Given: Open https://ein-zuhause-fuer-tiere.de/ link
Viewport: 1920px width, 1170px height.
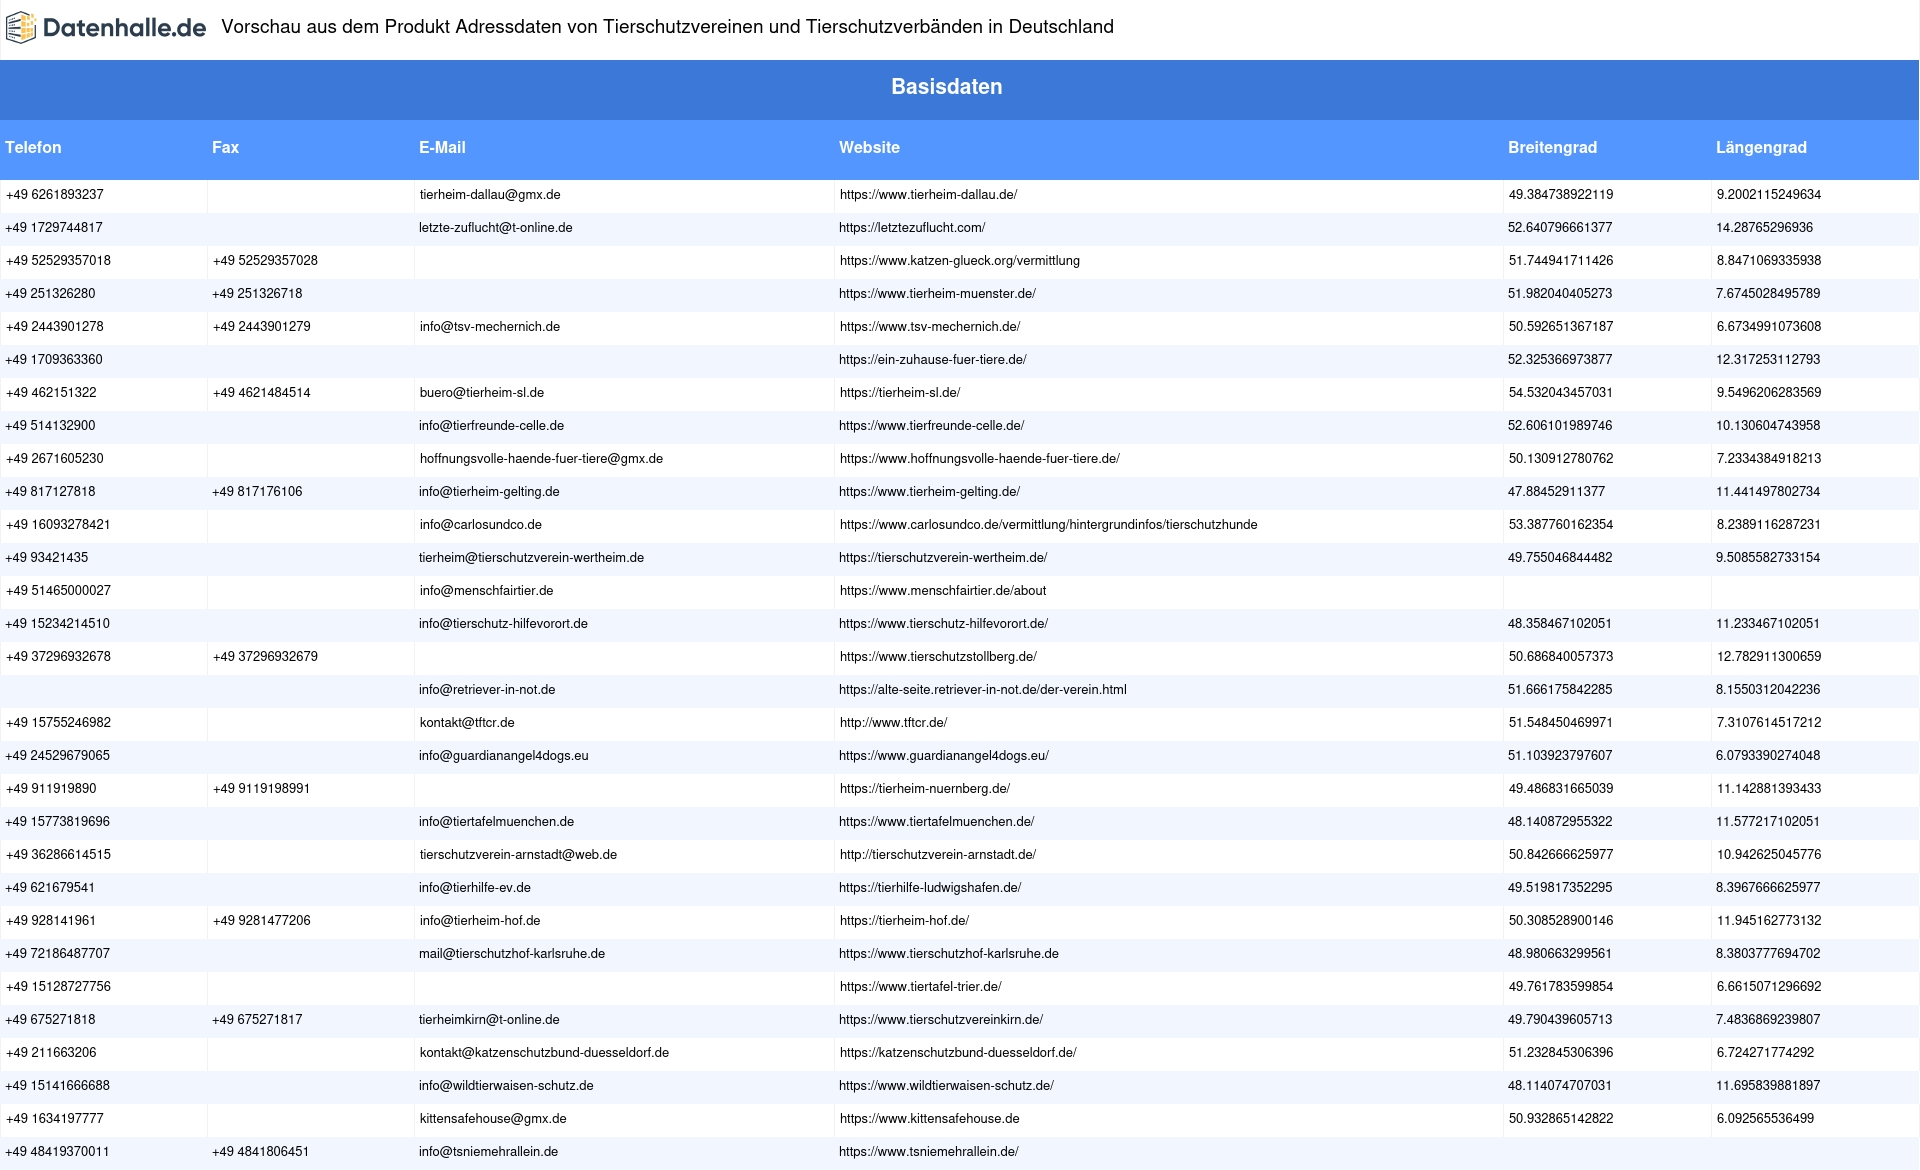Looking at the screenshot, I should [933, 360].
